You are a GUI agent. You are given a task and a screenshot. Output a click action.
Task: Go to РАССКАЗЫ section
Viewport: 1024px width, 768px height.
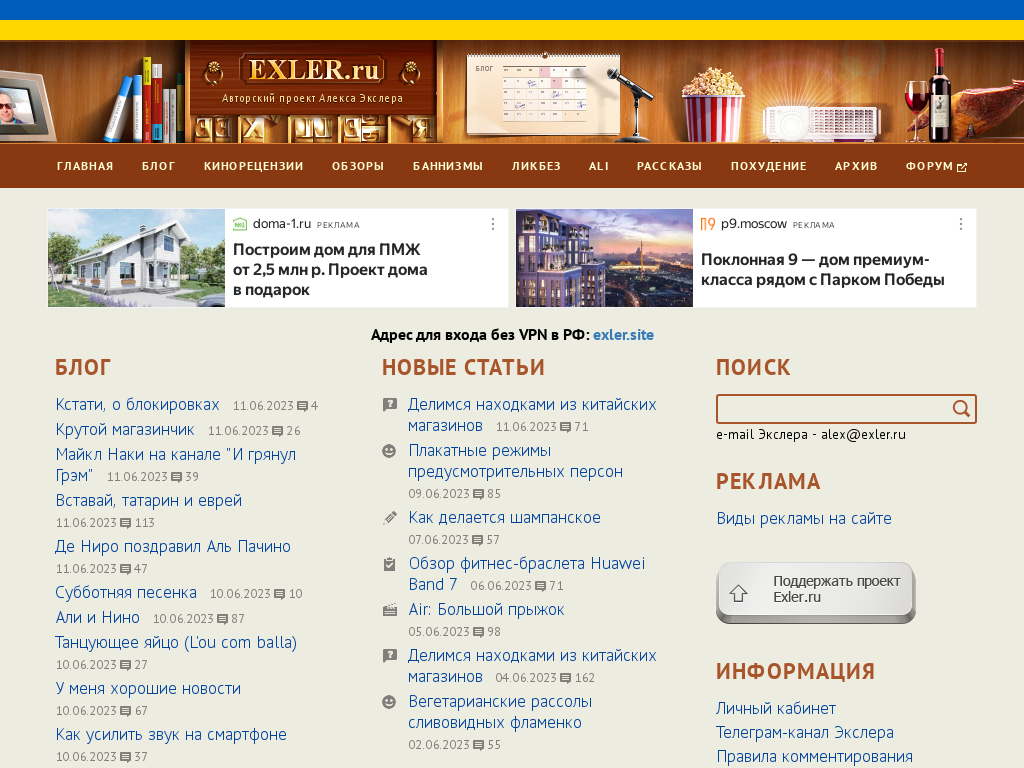pos(669,167)
